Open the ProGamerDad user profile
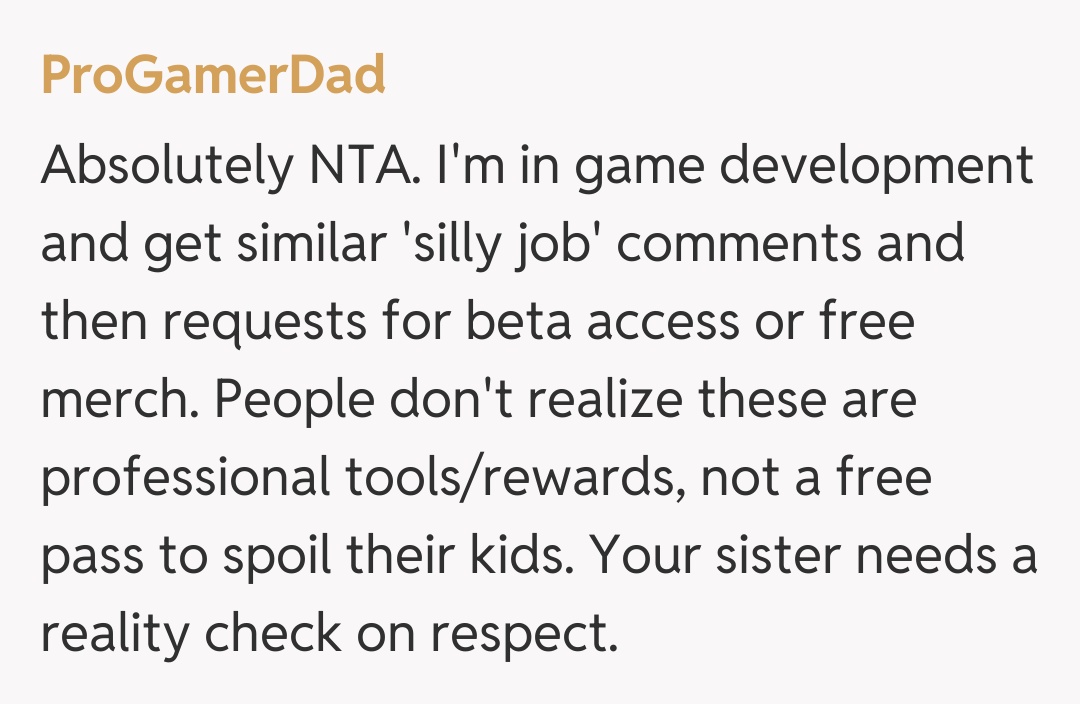The height and width of the screenshot is (704, 1080). click(212, 76)
